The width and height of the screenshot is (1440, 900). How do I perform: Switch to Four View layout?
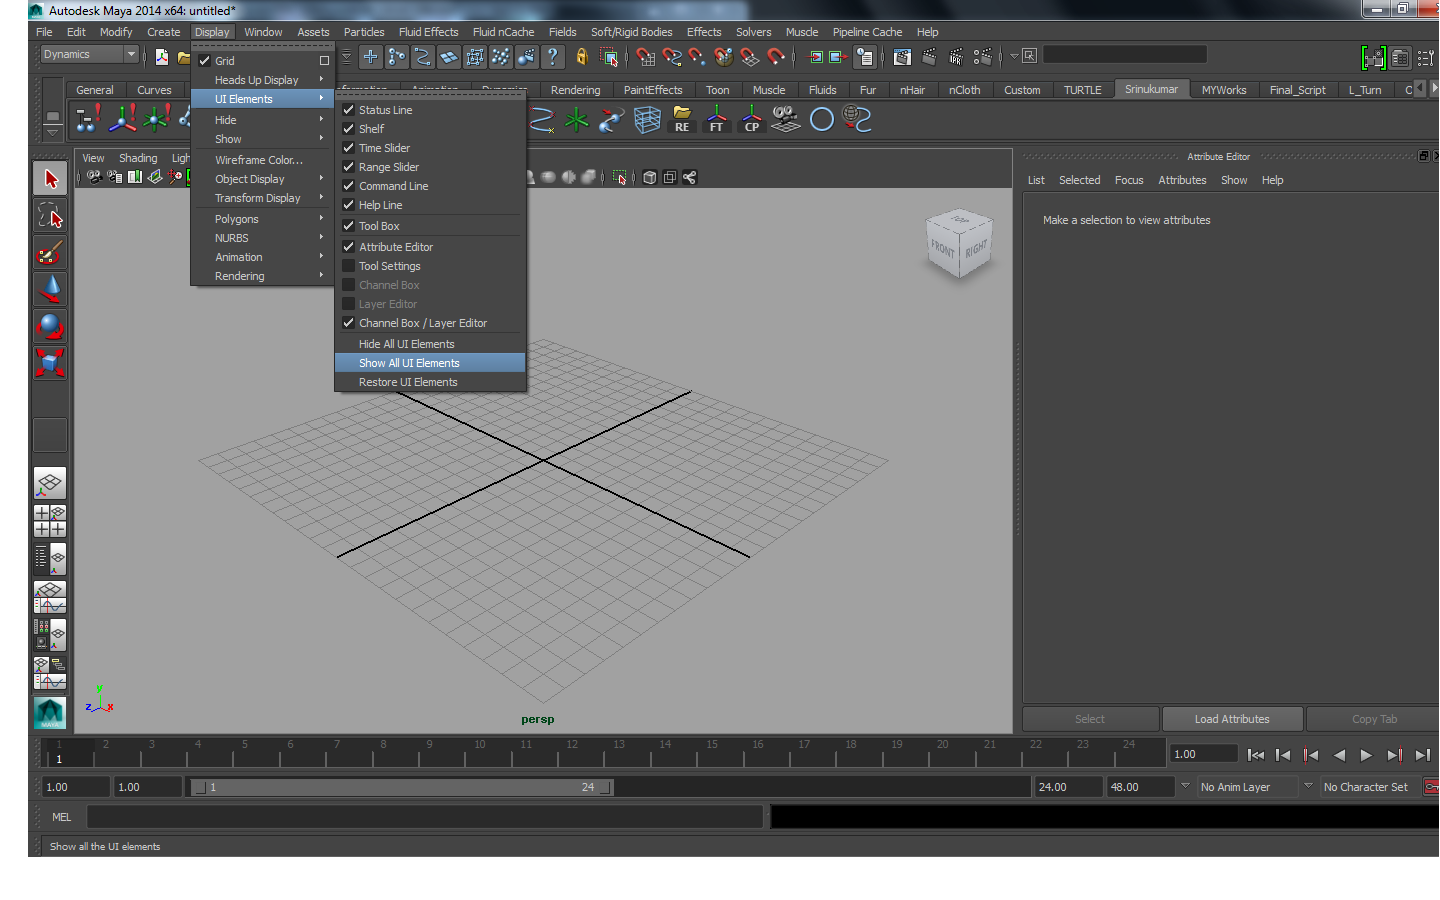pyautogui.click(x=50, y=521)
